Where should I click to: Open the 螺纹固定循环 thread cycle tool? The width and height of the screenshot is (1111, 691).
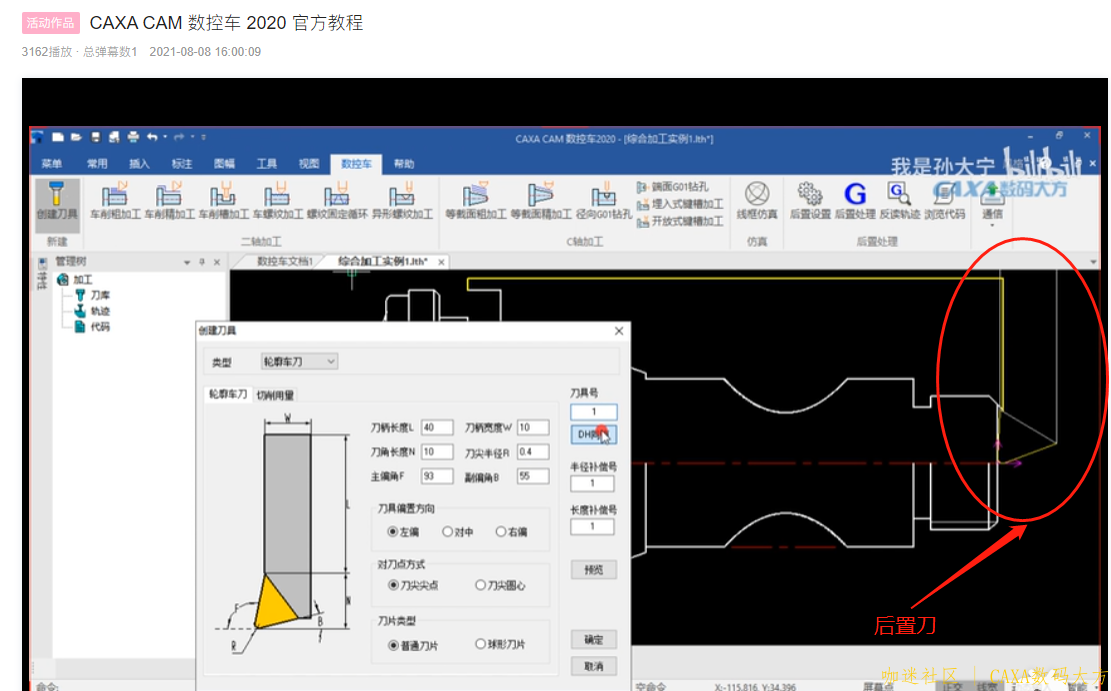(x=337, y=201)
